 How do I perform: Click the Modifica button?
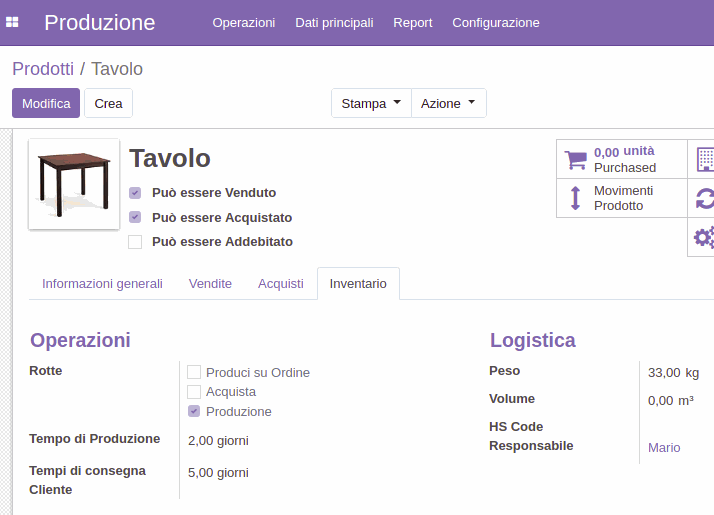point(46,103)
